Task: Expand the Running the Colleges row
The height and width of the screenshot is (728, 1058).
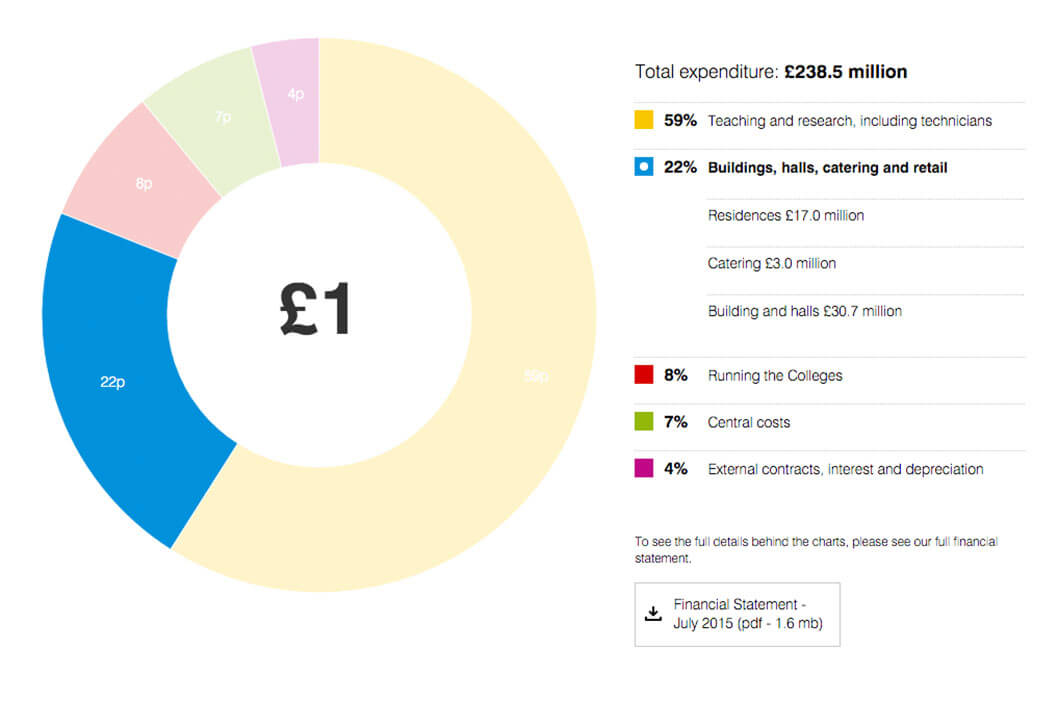Action: [775, 376]
